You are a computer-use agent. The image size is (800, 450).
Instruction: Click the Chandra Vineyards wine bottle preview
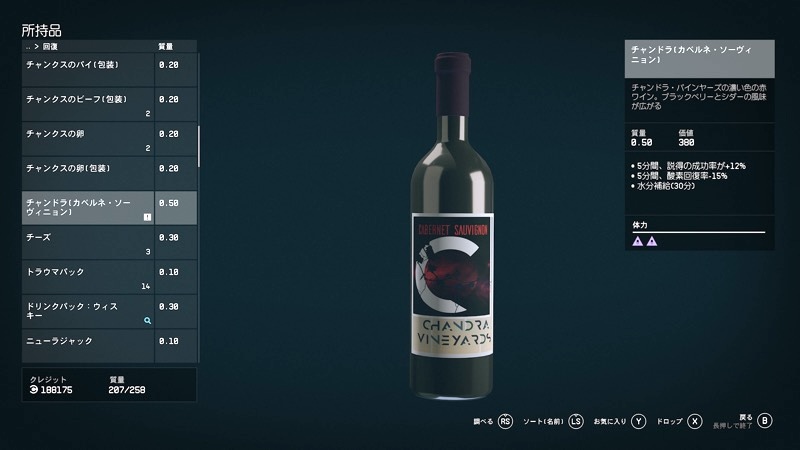(452, 226)
